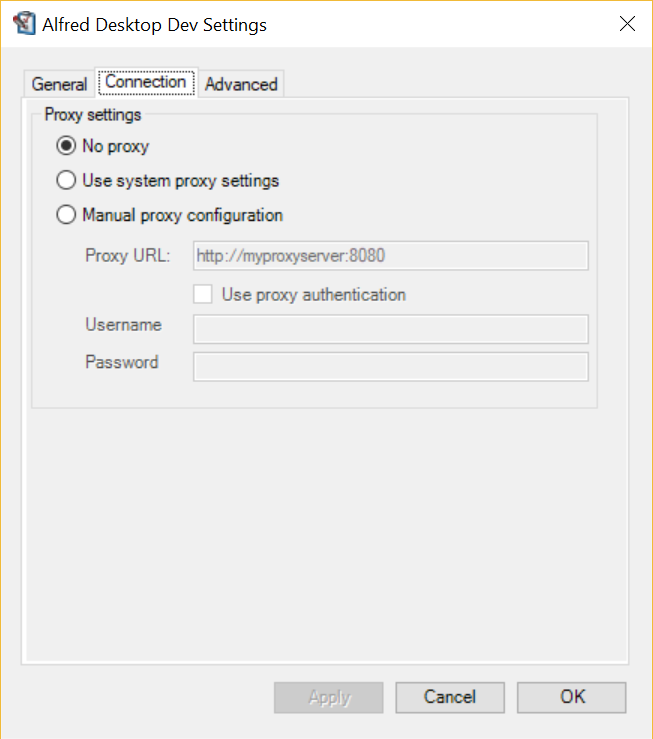The width and height of the screenshot is (653, 739).
Task: Enable Manual proxy configuration option
Action: (x=67, y=215)
